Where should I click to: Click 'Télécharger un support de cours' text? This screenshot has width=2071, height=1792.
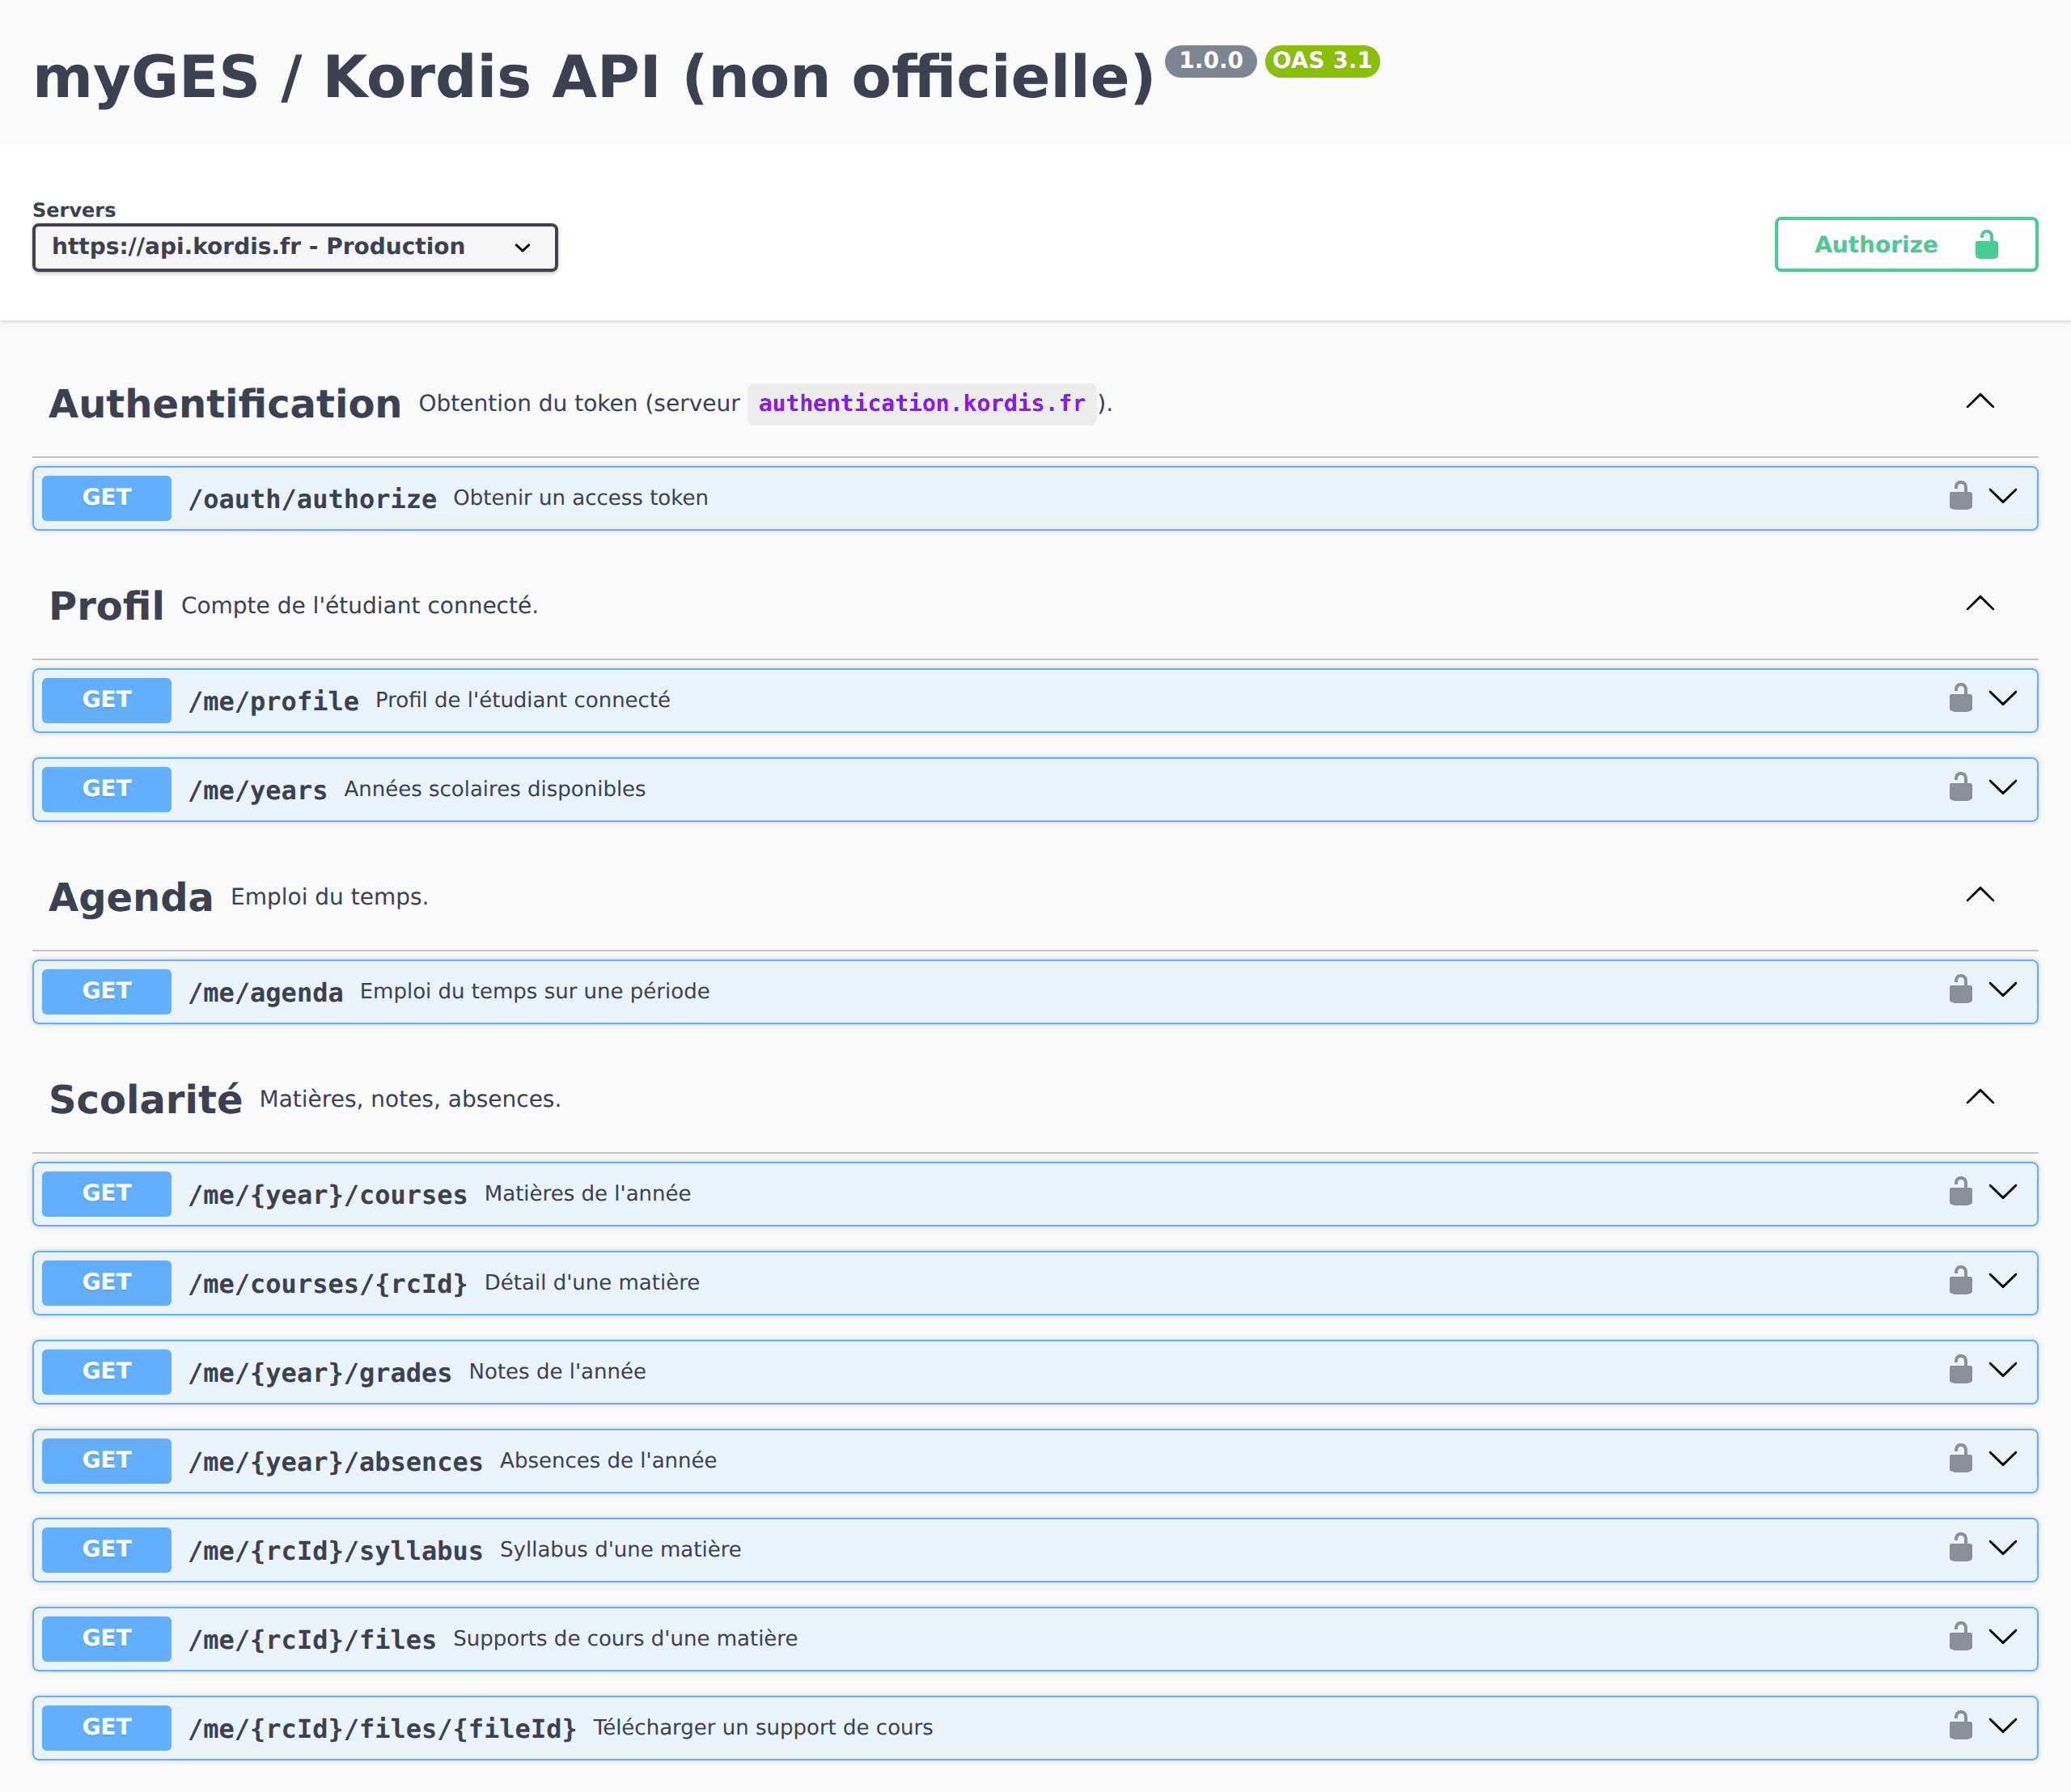click(x=763, y=1727)
